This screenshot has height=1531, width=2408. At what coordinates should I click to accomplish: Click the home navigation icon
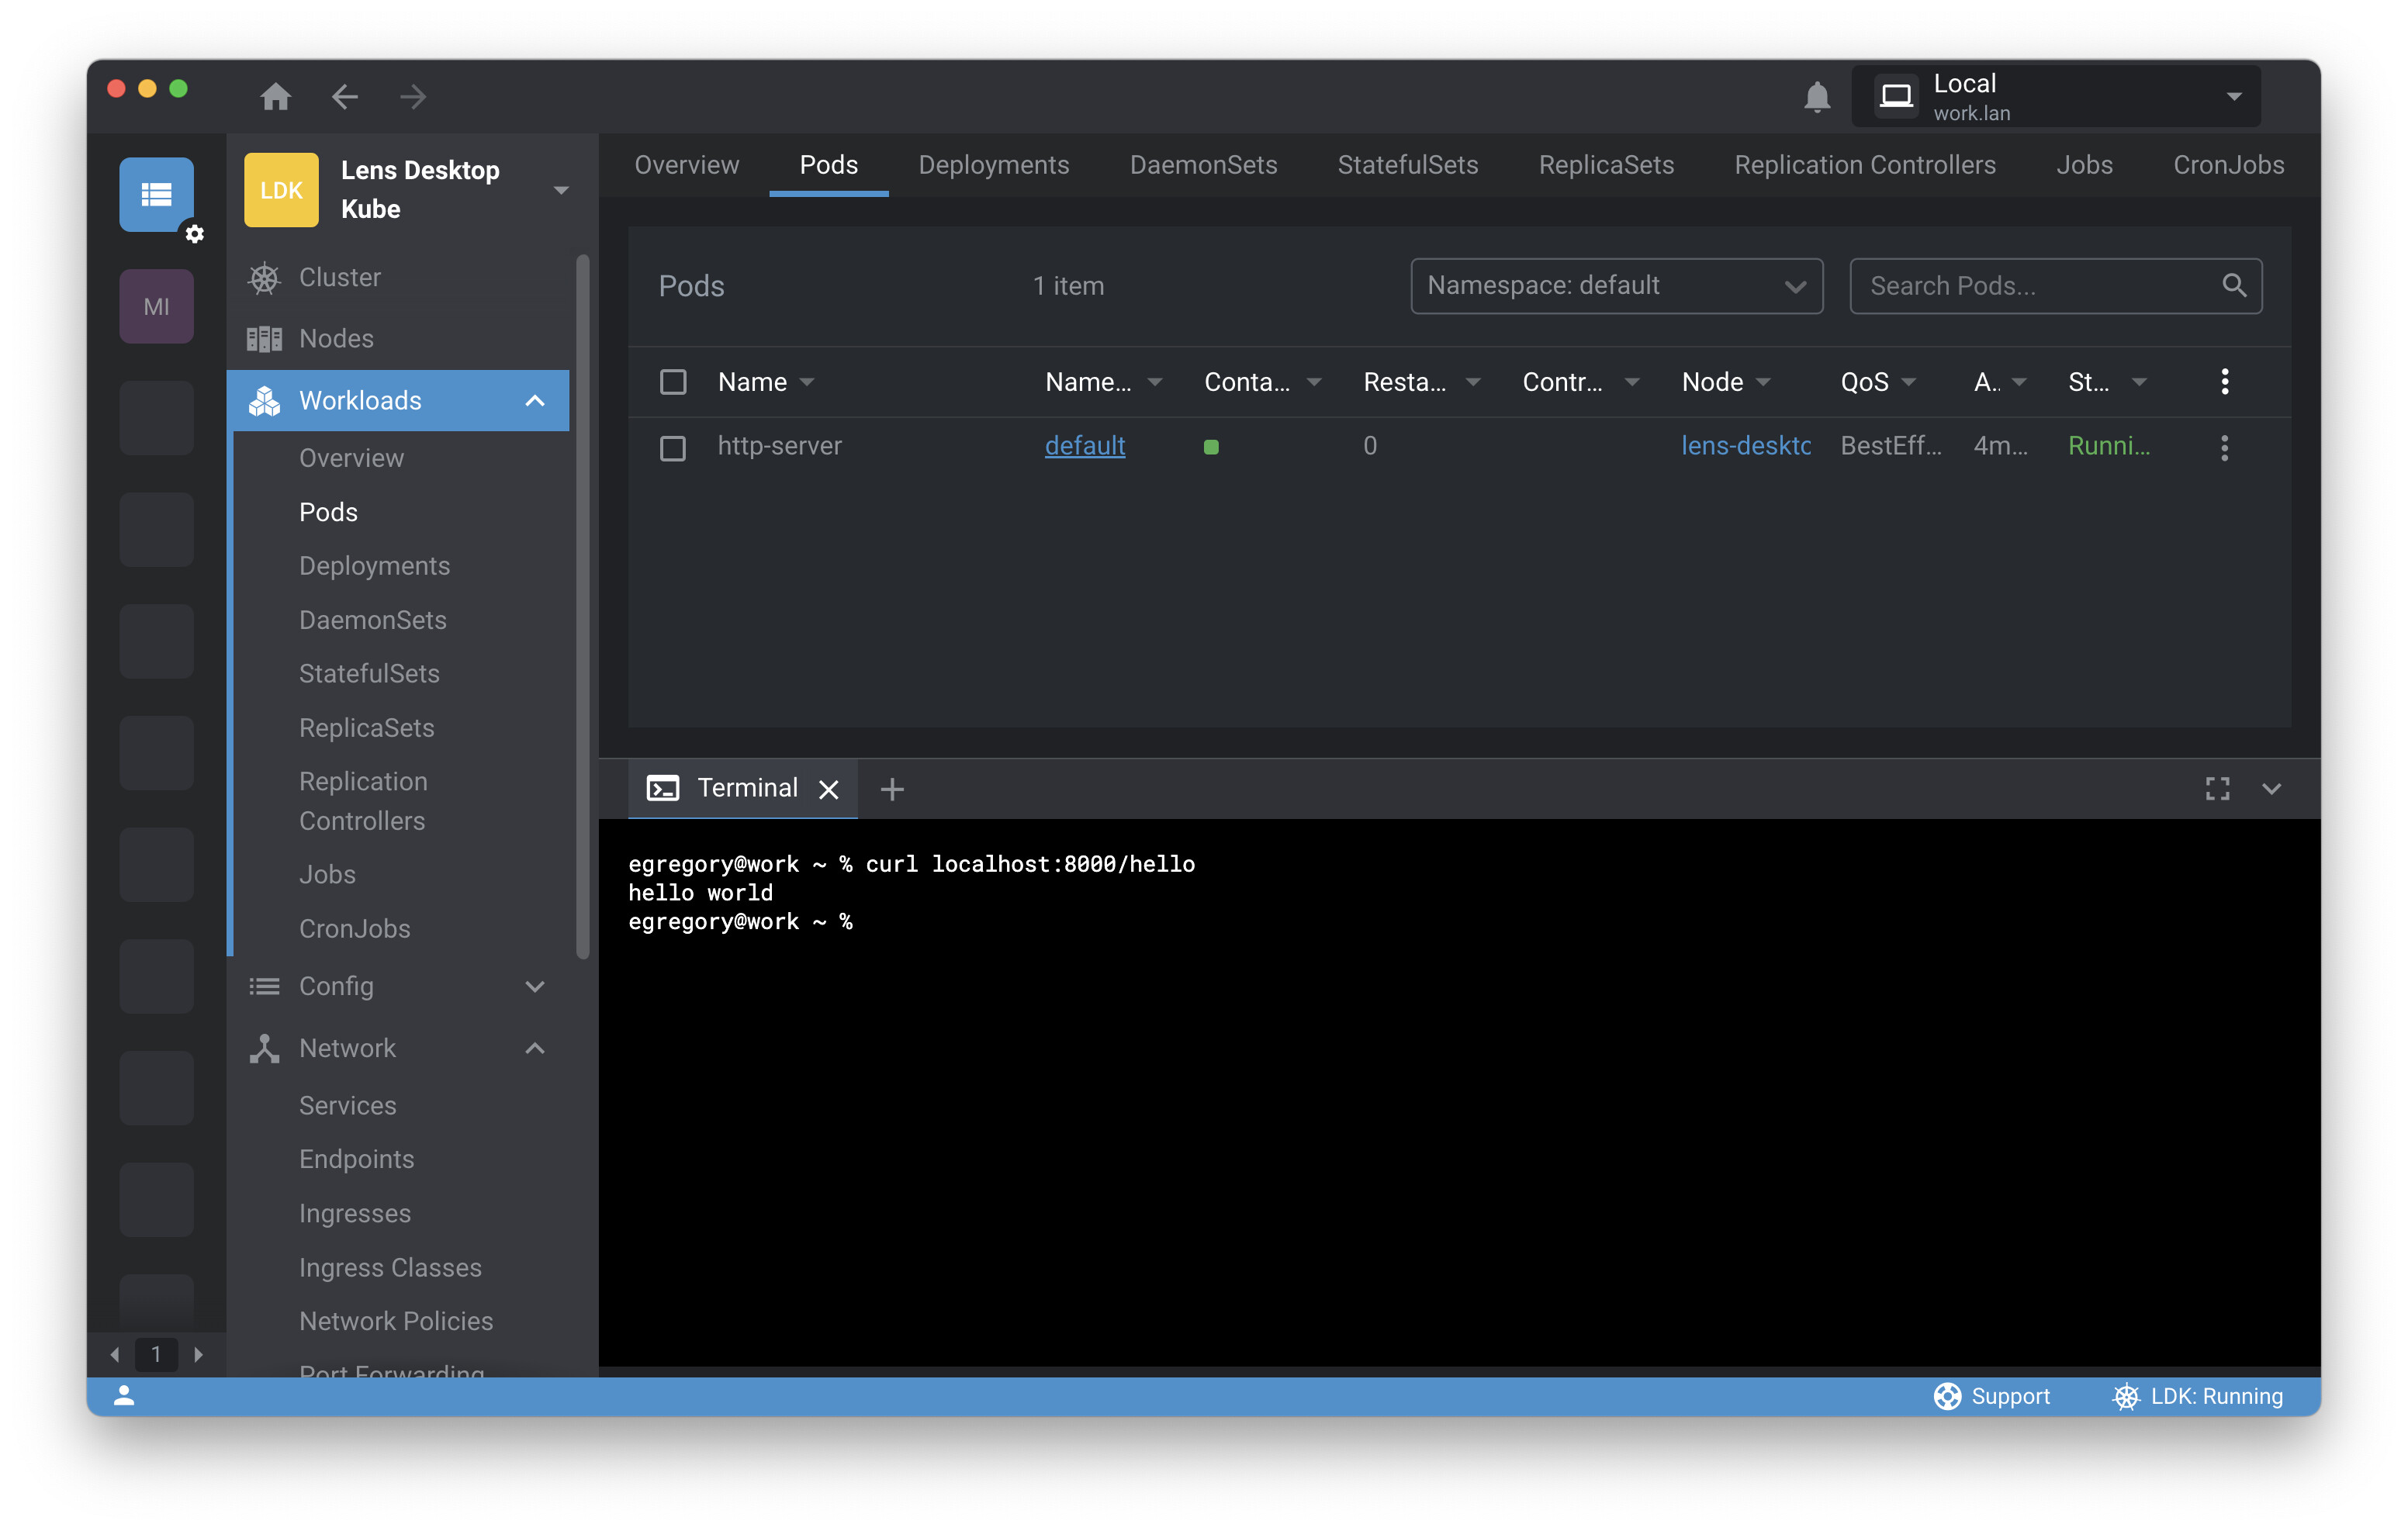coord(275,97)
